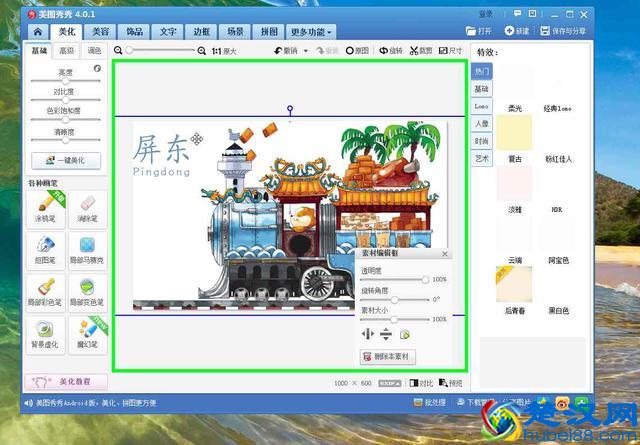This screenshot has width=640, height=445.
Task: Select the 局部马赛克 mosaic tool
Action: (x=88, y=251)
